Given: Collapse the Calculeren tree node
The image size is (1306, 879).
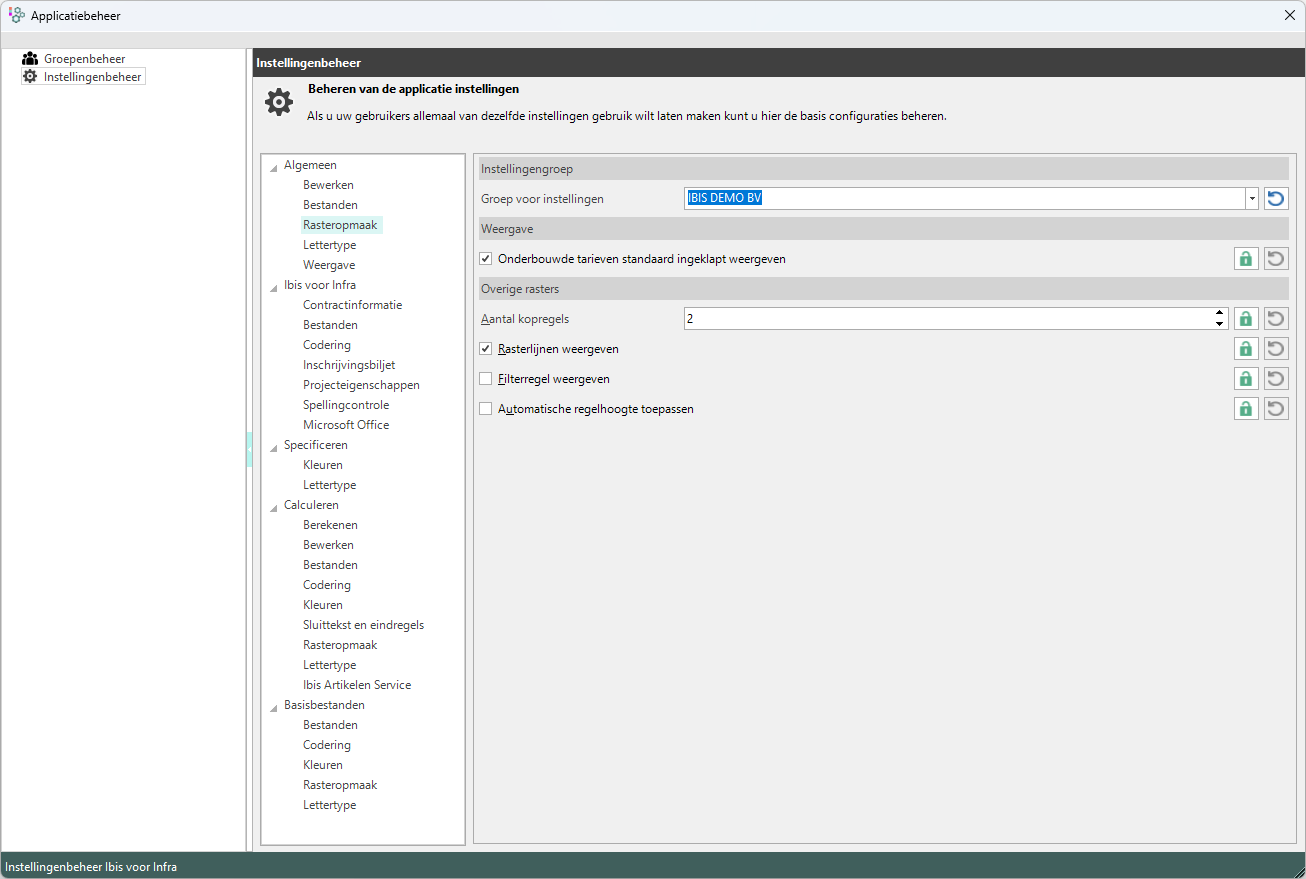Looking at the screenshot, I should (x=274, y=506).
